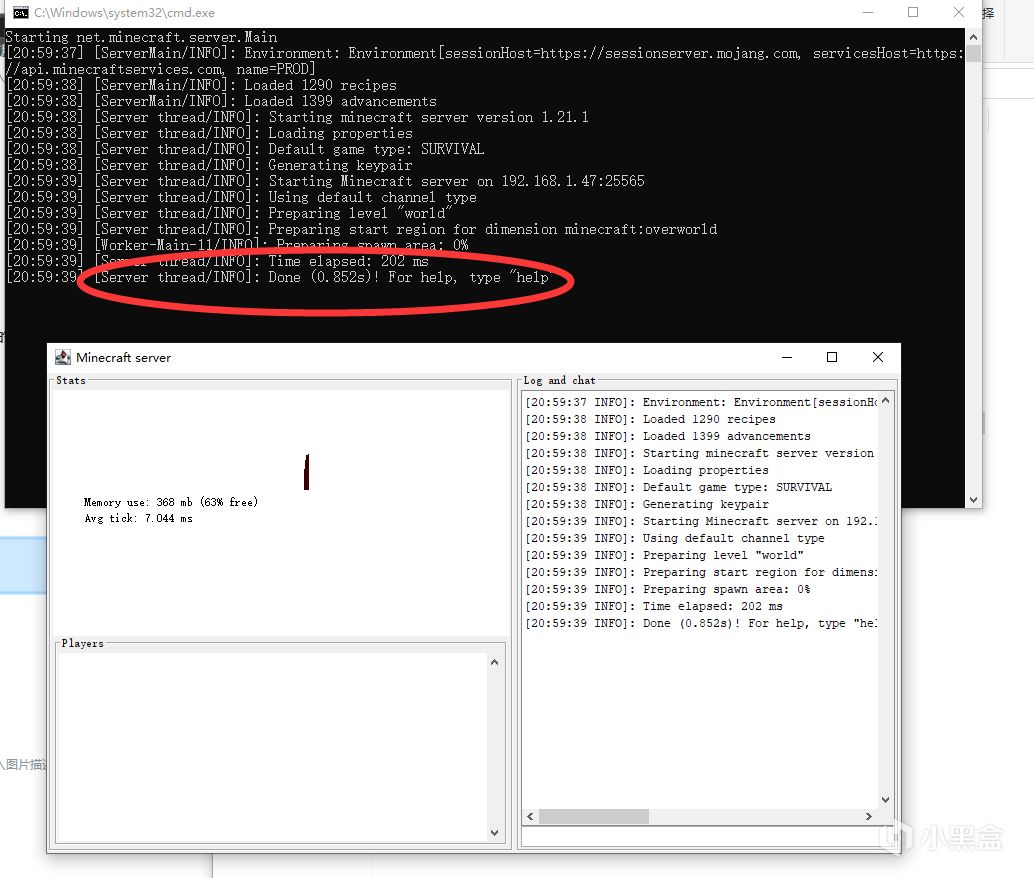Image resolution: width=1034 pixels, height=878 pixels.
Task: Close the cmd.exe window
Action: pos(959,13)
